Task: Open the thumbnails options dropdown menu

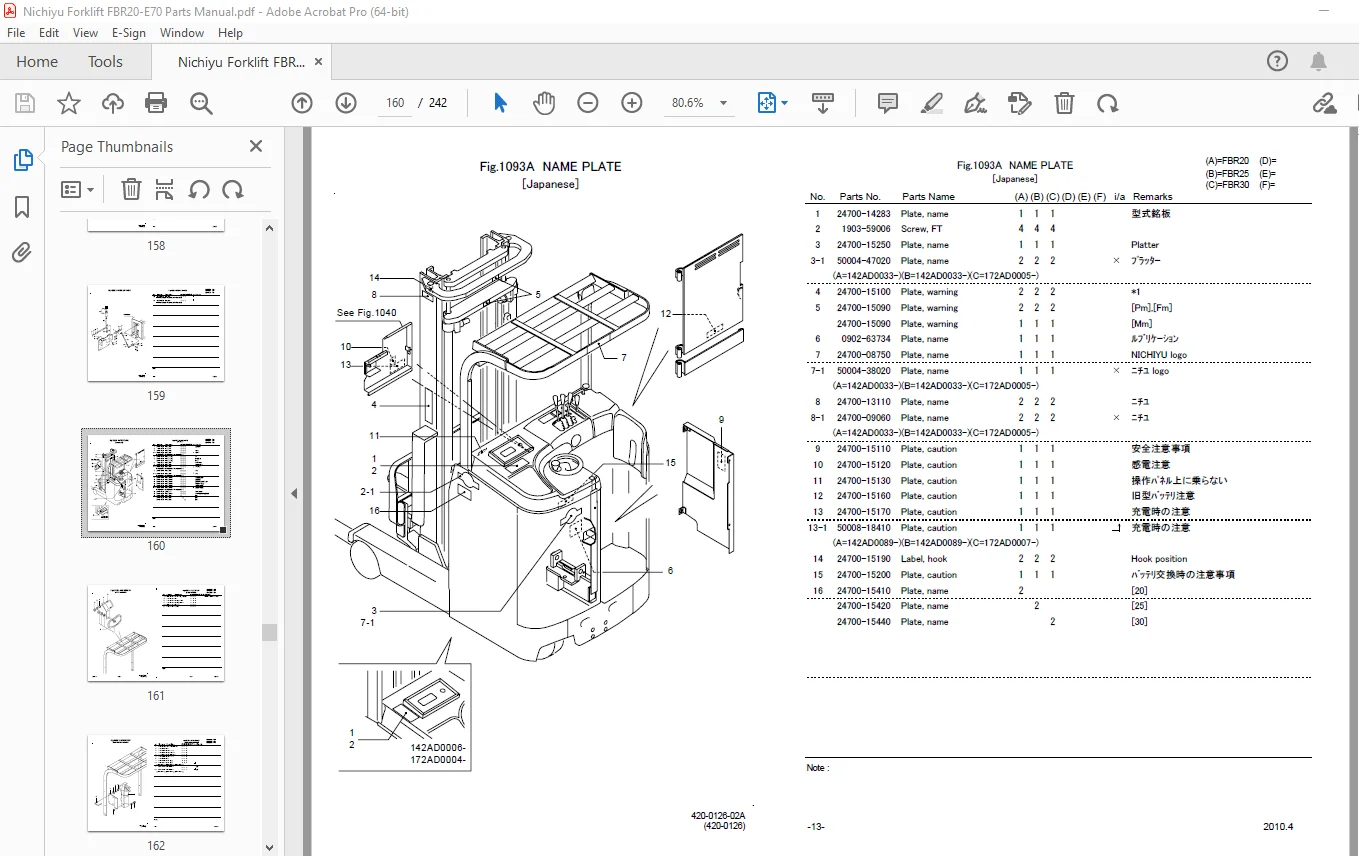Action: [78, 189]
